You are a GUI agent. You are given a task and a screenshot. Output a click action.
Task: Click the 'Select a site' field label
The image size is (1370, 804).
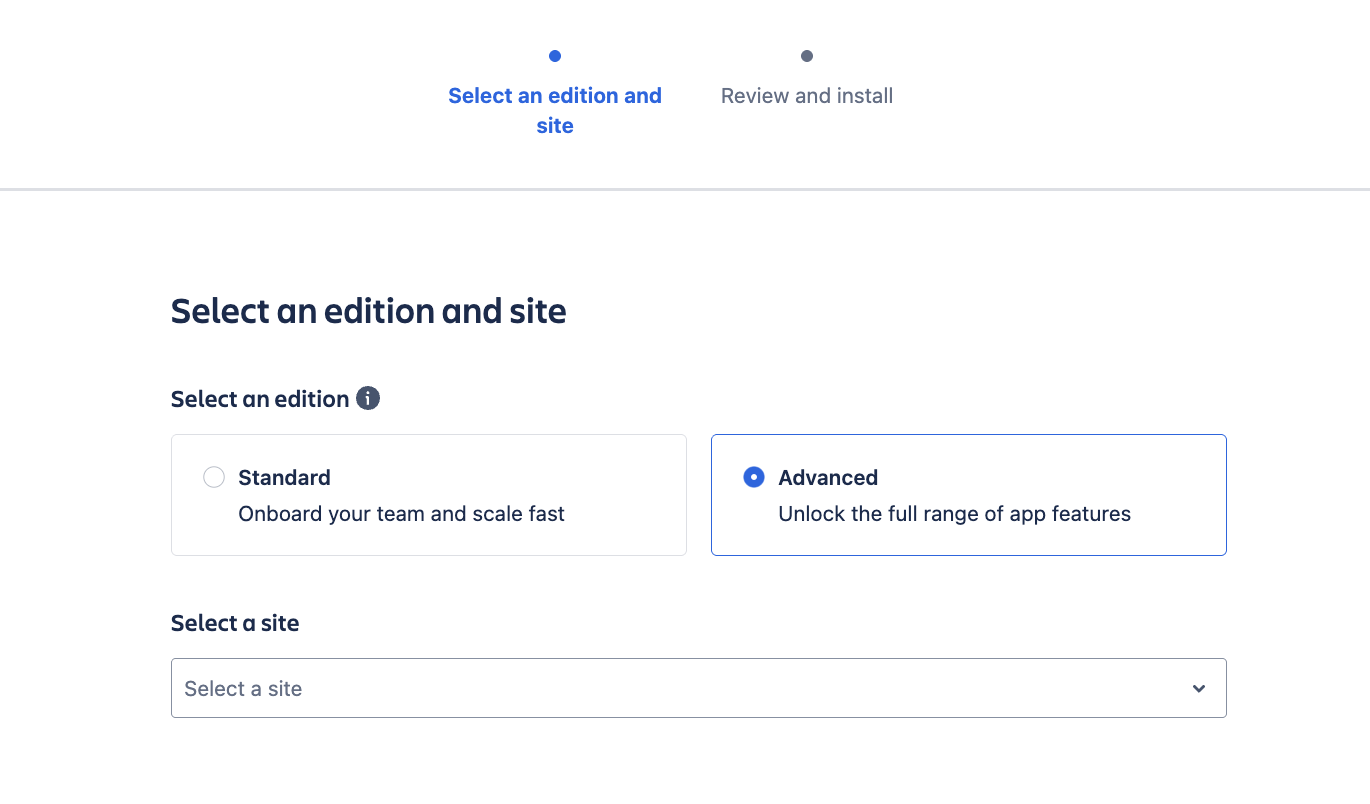point(235,623)
